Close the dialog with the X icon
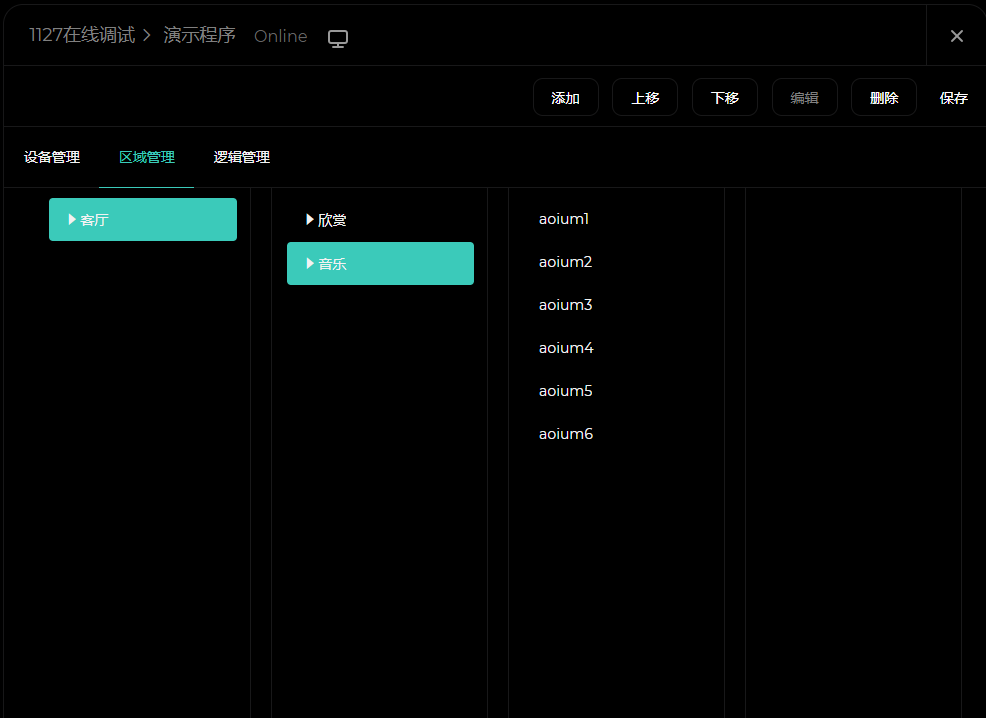Viewport: 986px width, 718px height. (x=956, y=36)
